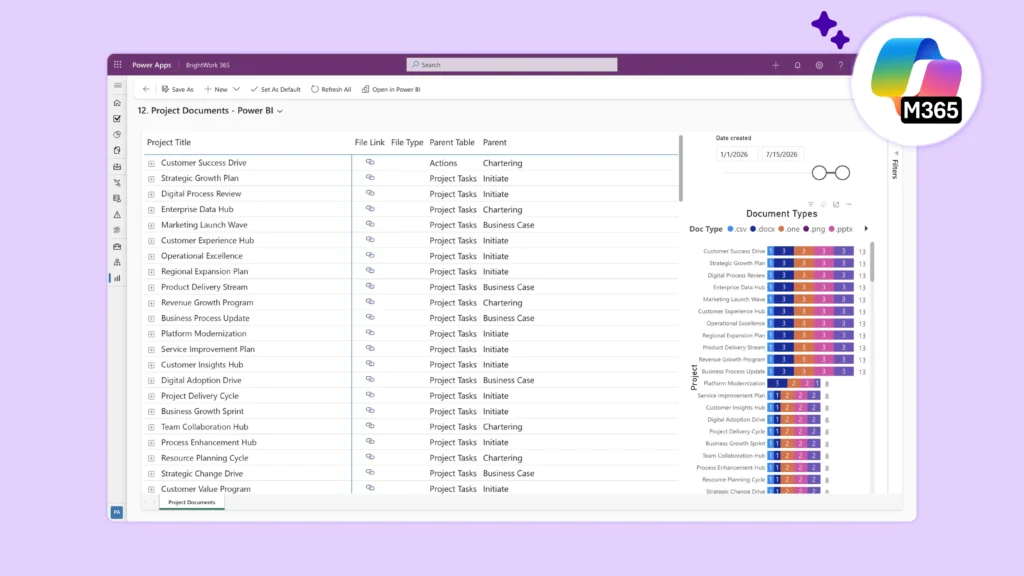Open notifications bell icon
The image size is (1024, 576).
point(797,65)
